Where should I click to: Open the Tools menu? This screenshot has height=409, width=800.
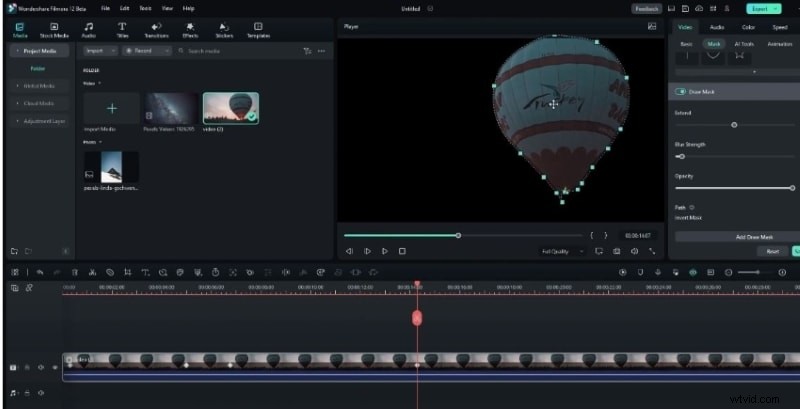tap(145, 9)
